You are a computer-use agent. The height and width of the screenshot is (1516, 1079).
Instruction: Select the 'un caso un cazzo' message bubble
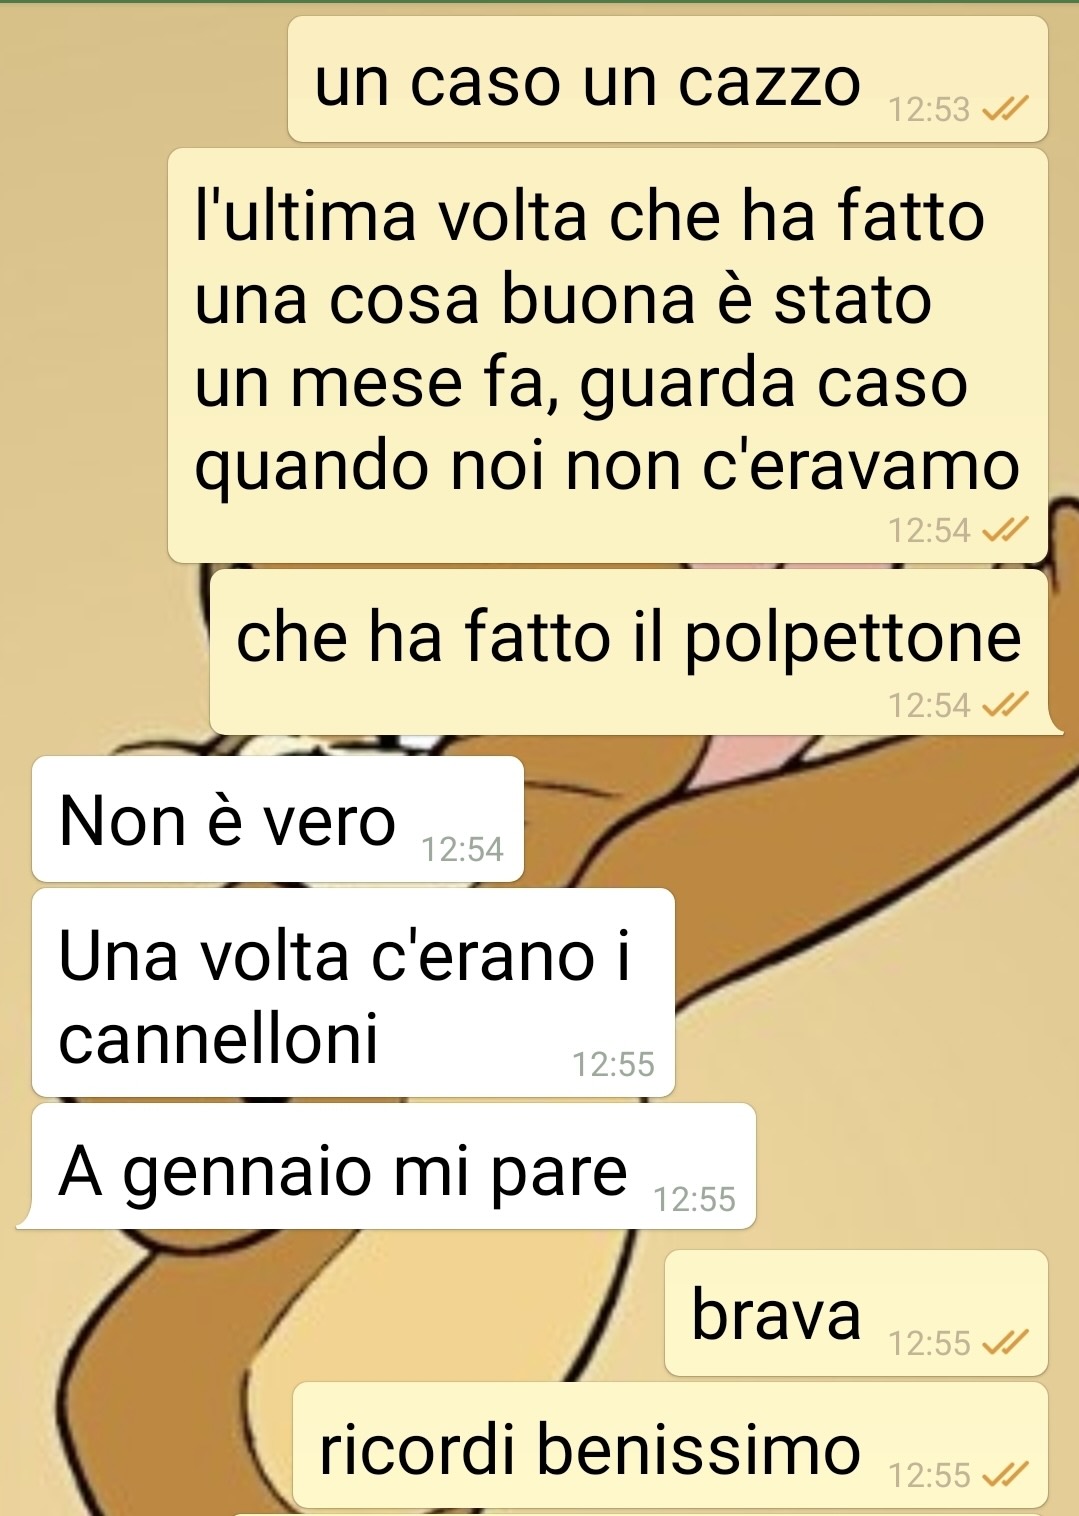[x=668, y=79]
